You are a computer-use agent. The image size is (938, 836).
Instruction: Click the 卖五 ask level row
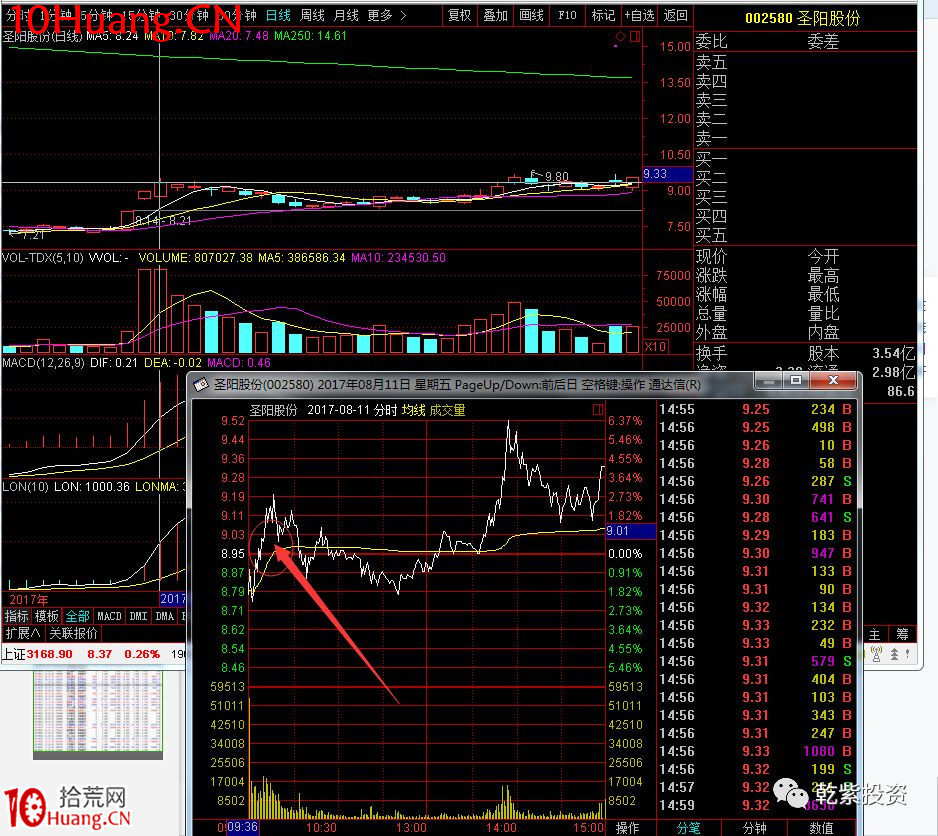coord(805,62)
